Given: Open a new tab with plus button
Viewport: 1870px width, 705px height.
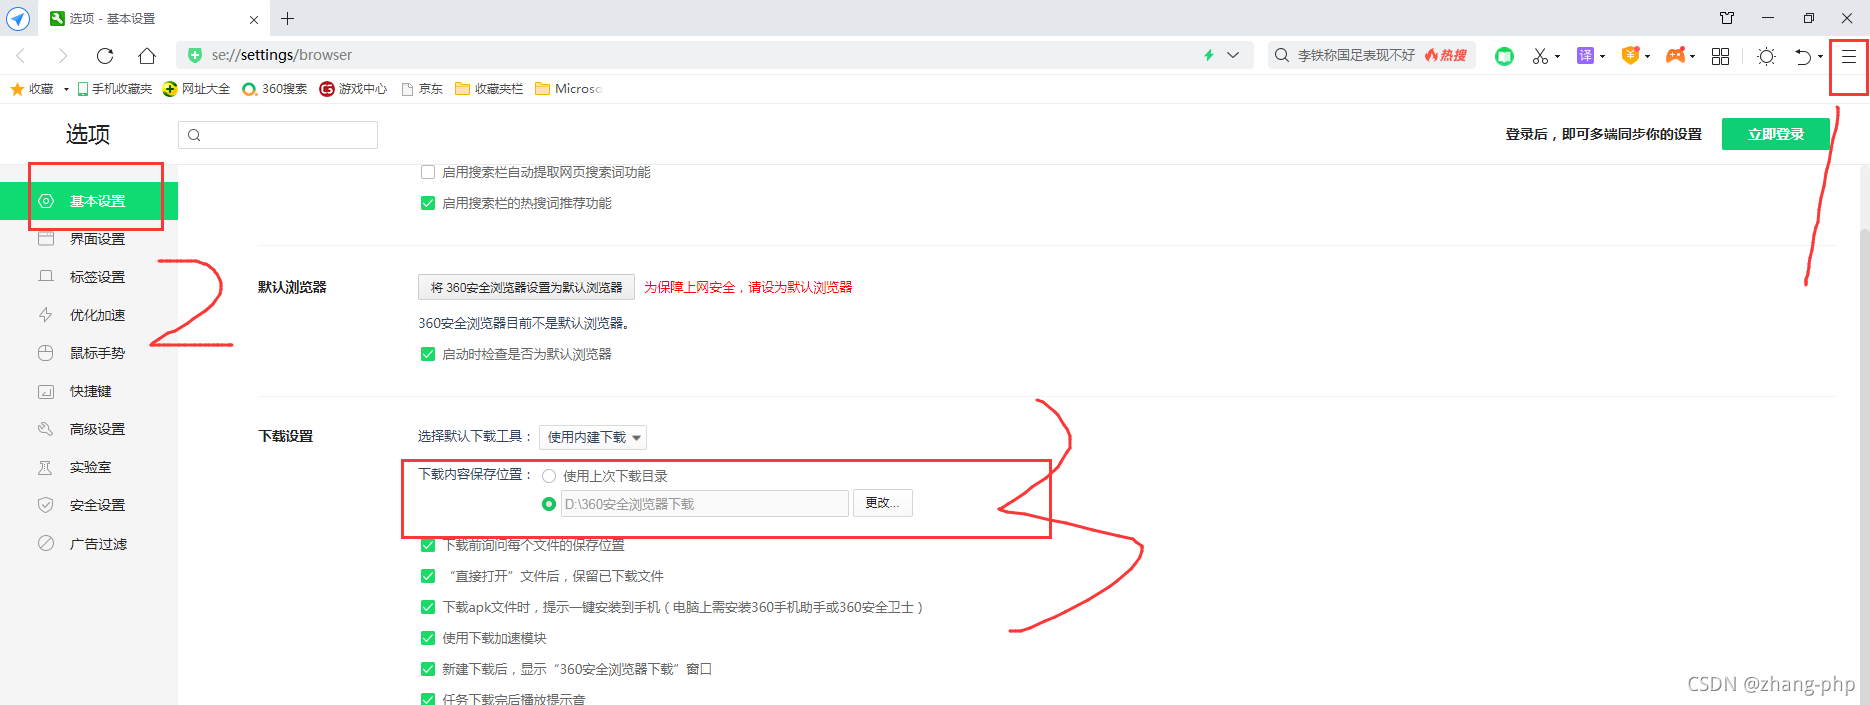Looking at the screenshot, I should tap(287, 18).
